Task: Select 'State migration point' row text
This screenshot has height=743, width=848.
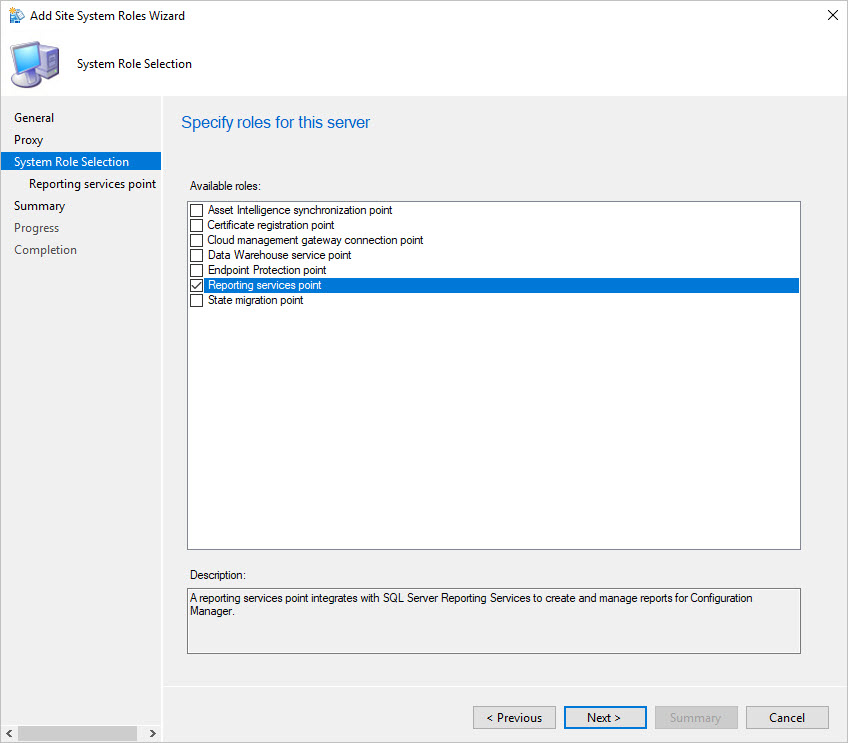Action: [x=256, y=300]
